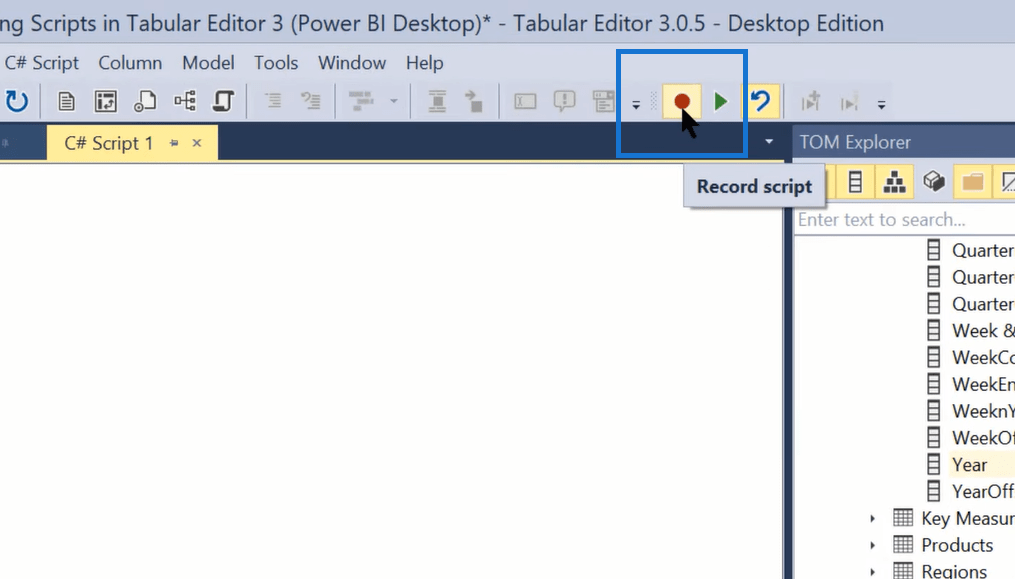1015x579 pixels.
Task: Select the Year column in the tree
Action: pos(969,465)
